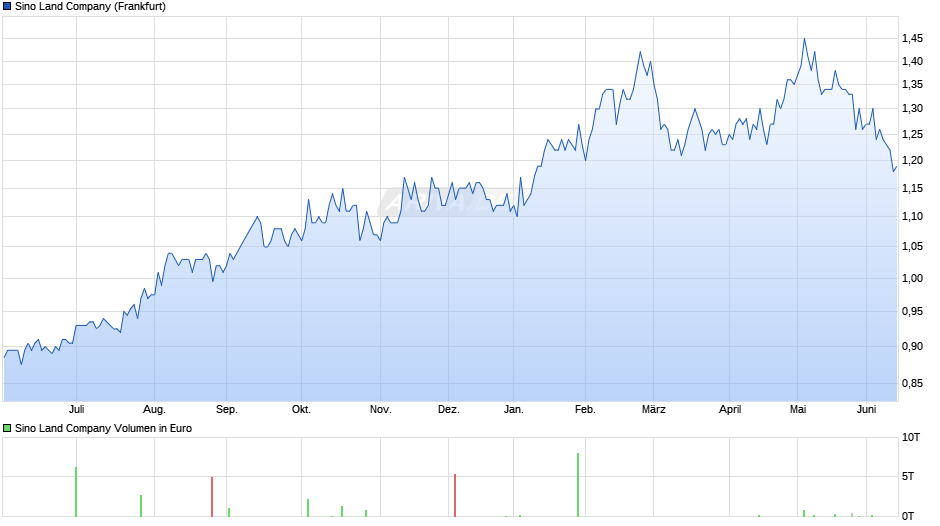The height and width of the screenshot is (526, 940).
Task: Click the 1,25 price axis value
Action: 912,134
